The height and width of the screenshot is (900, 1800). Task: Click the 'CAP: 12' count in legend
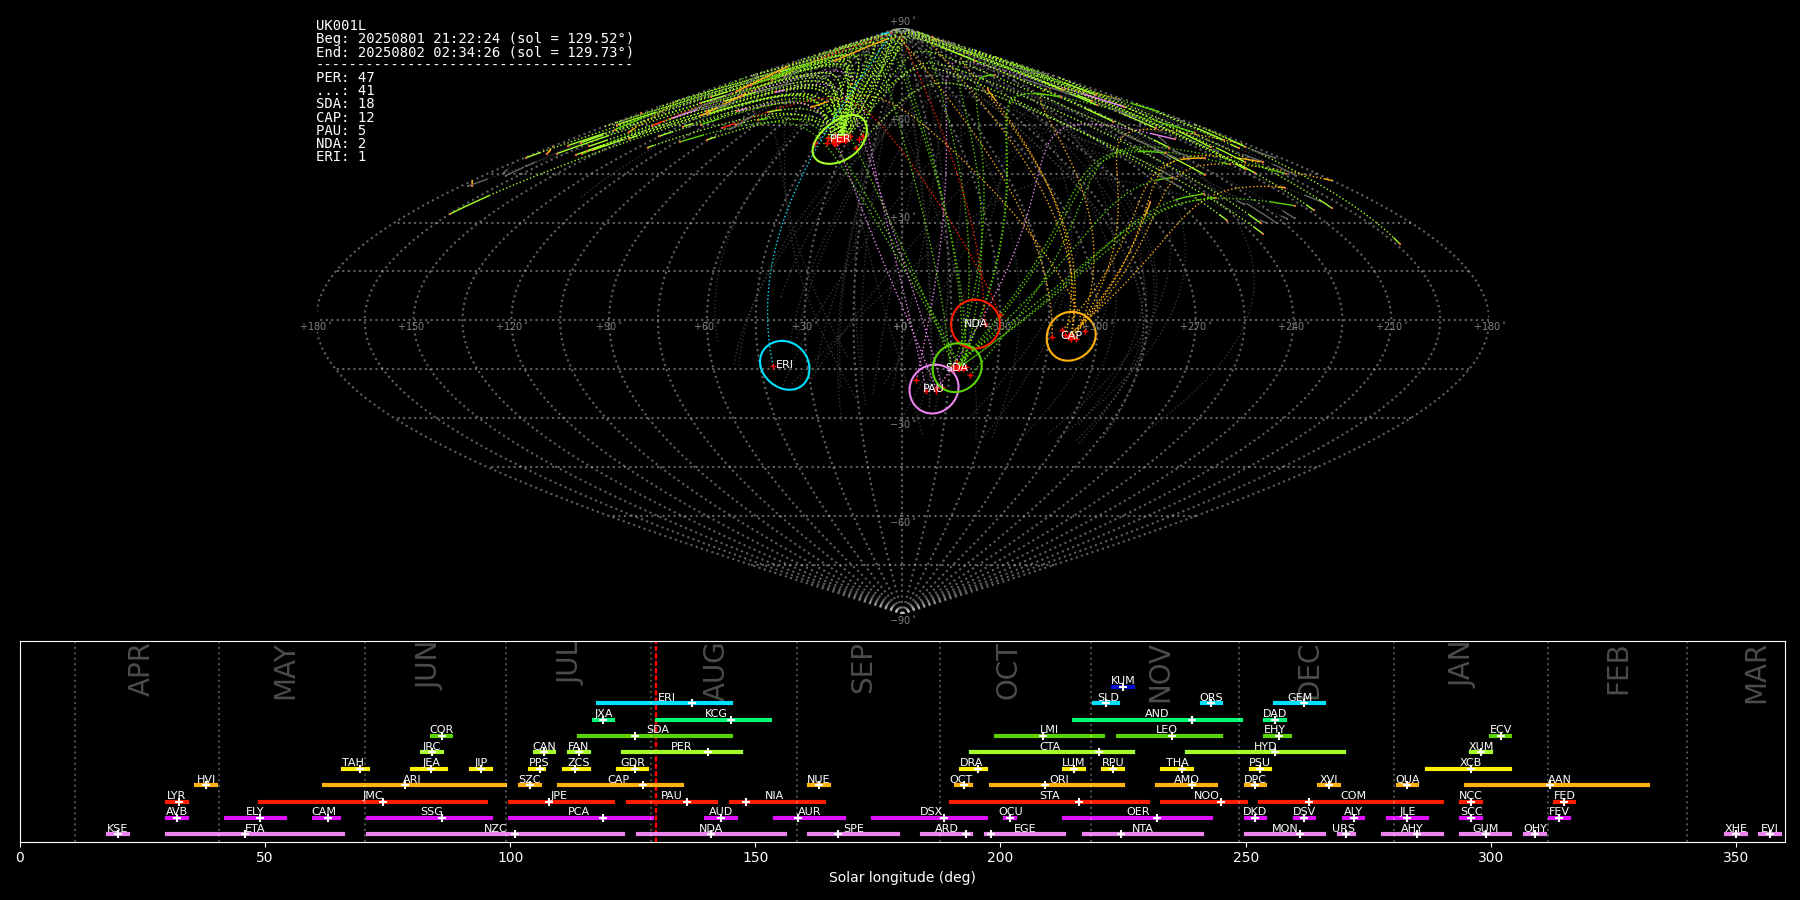[345, 117]
